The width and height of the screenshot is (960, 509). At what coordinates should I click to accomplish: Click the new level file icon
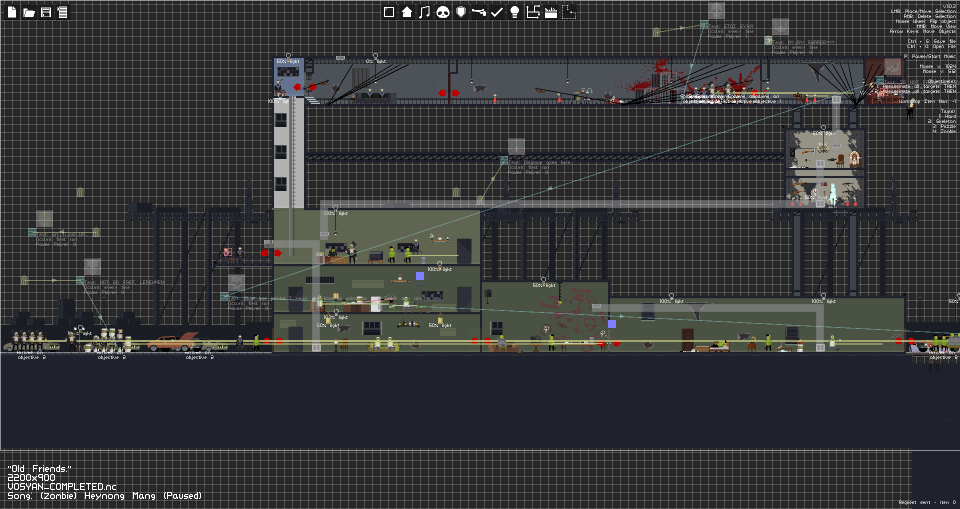click(x=12, y=12)
